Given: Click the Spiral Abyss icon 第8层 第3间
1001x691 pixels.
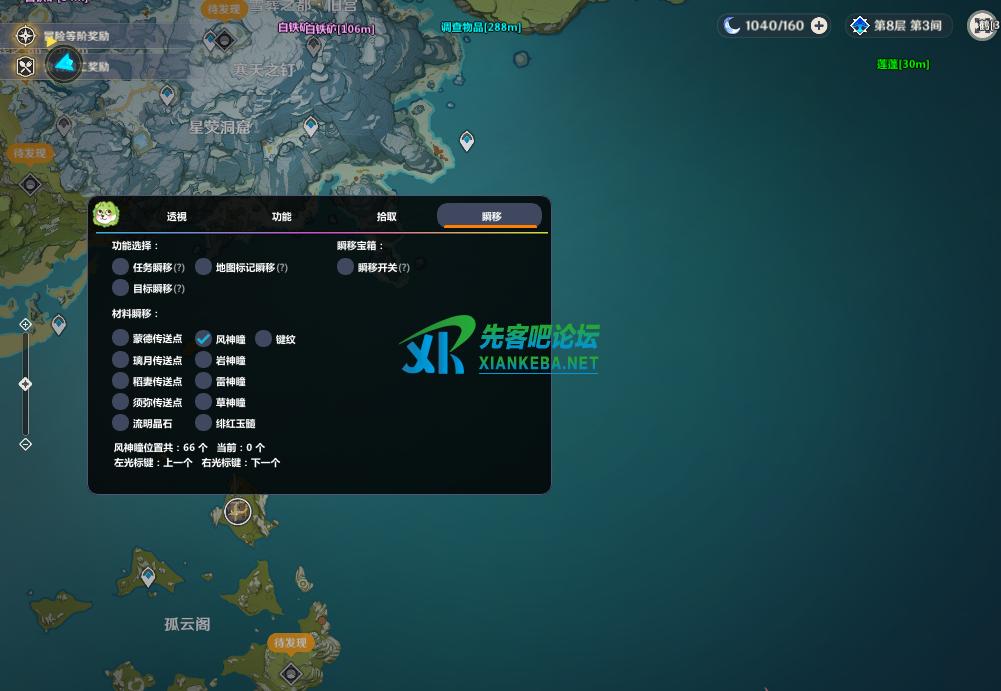Looking at the screenshot, I should 859,26.
